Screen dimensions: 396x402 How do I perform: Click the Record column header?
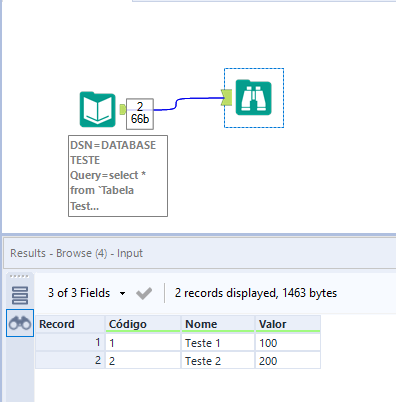coord(70,324)
